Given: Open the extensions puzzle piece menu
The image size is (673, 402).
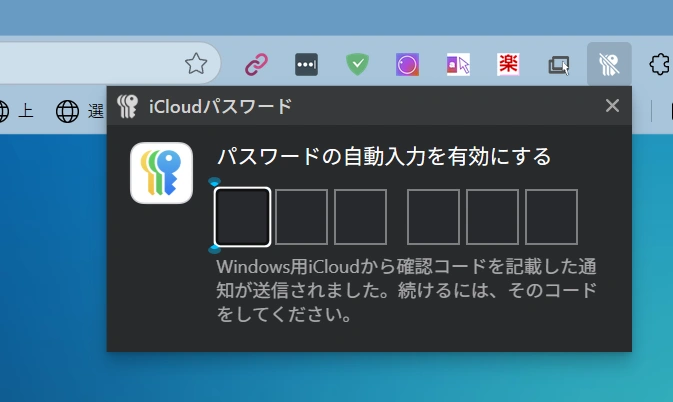Looking at the screenshot, I should pyautogui.click(x=660, y=64).
